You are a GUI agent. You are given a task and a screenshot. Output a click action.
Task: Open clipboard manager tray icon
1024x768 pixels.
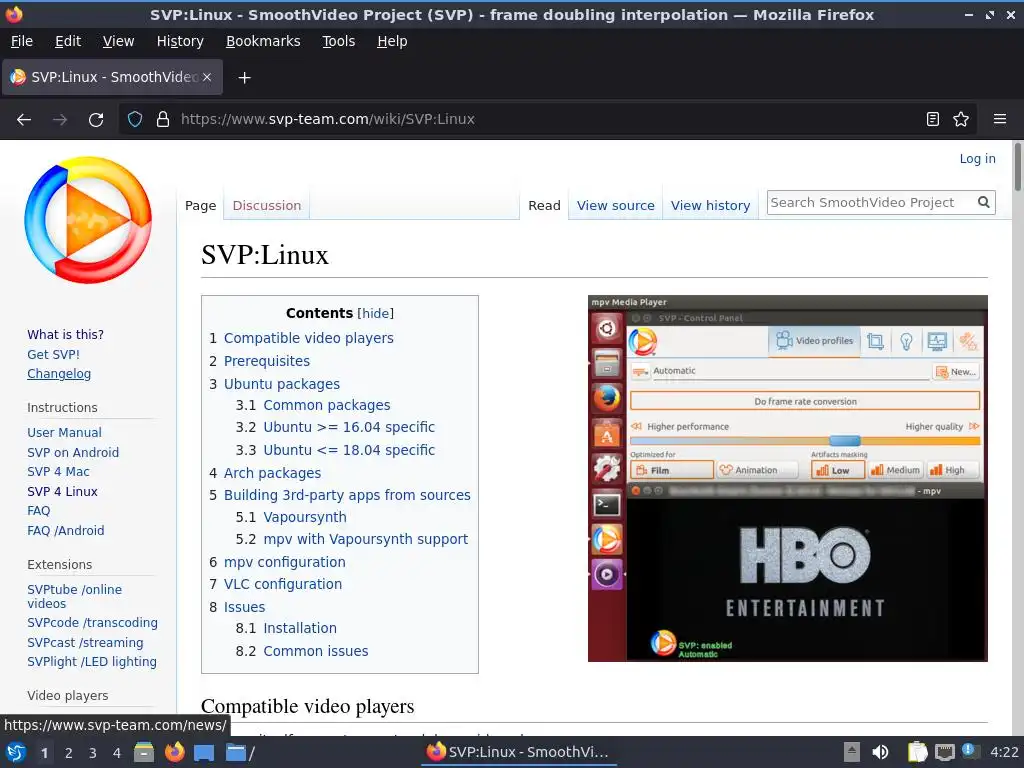[x=917, y=752]
